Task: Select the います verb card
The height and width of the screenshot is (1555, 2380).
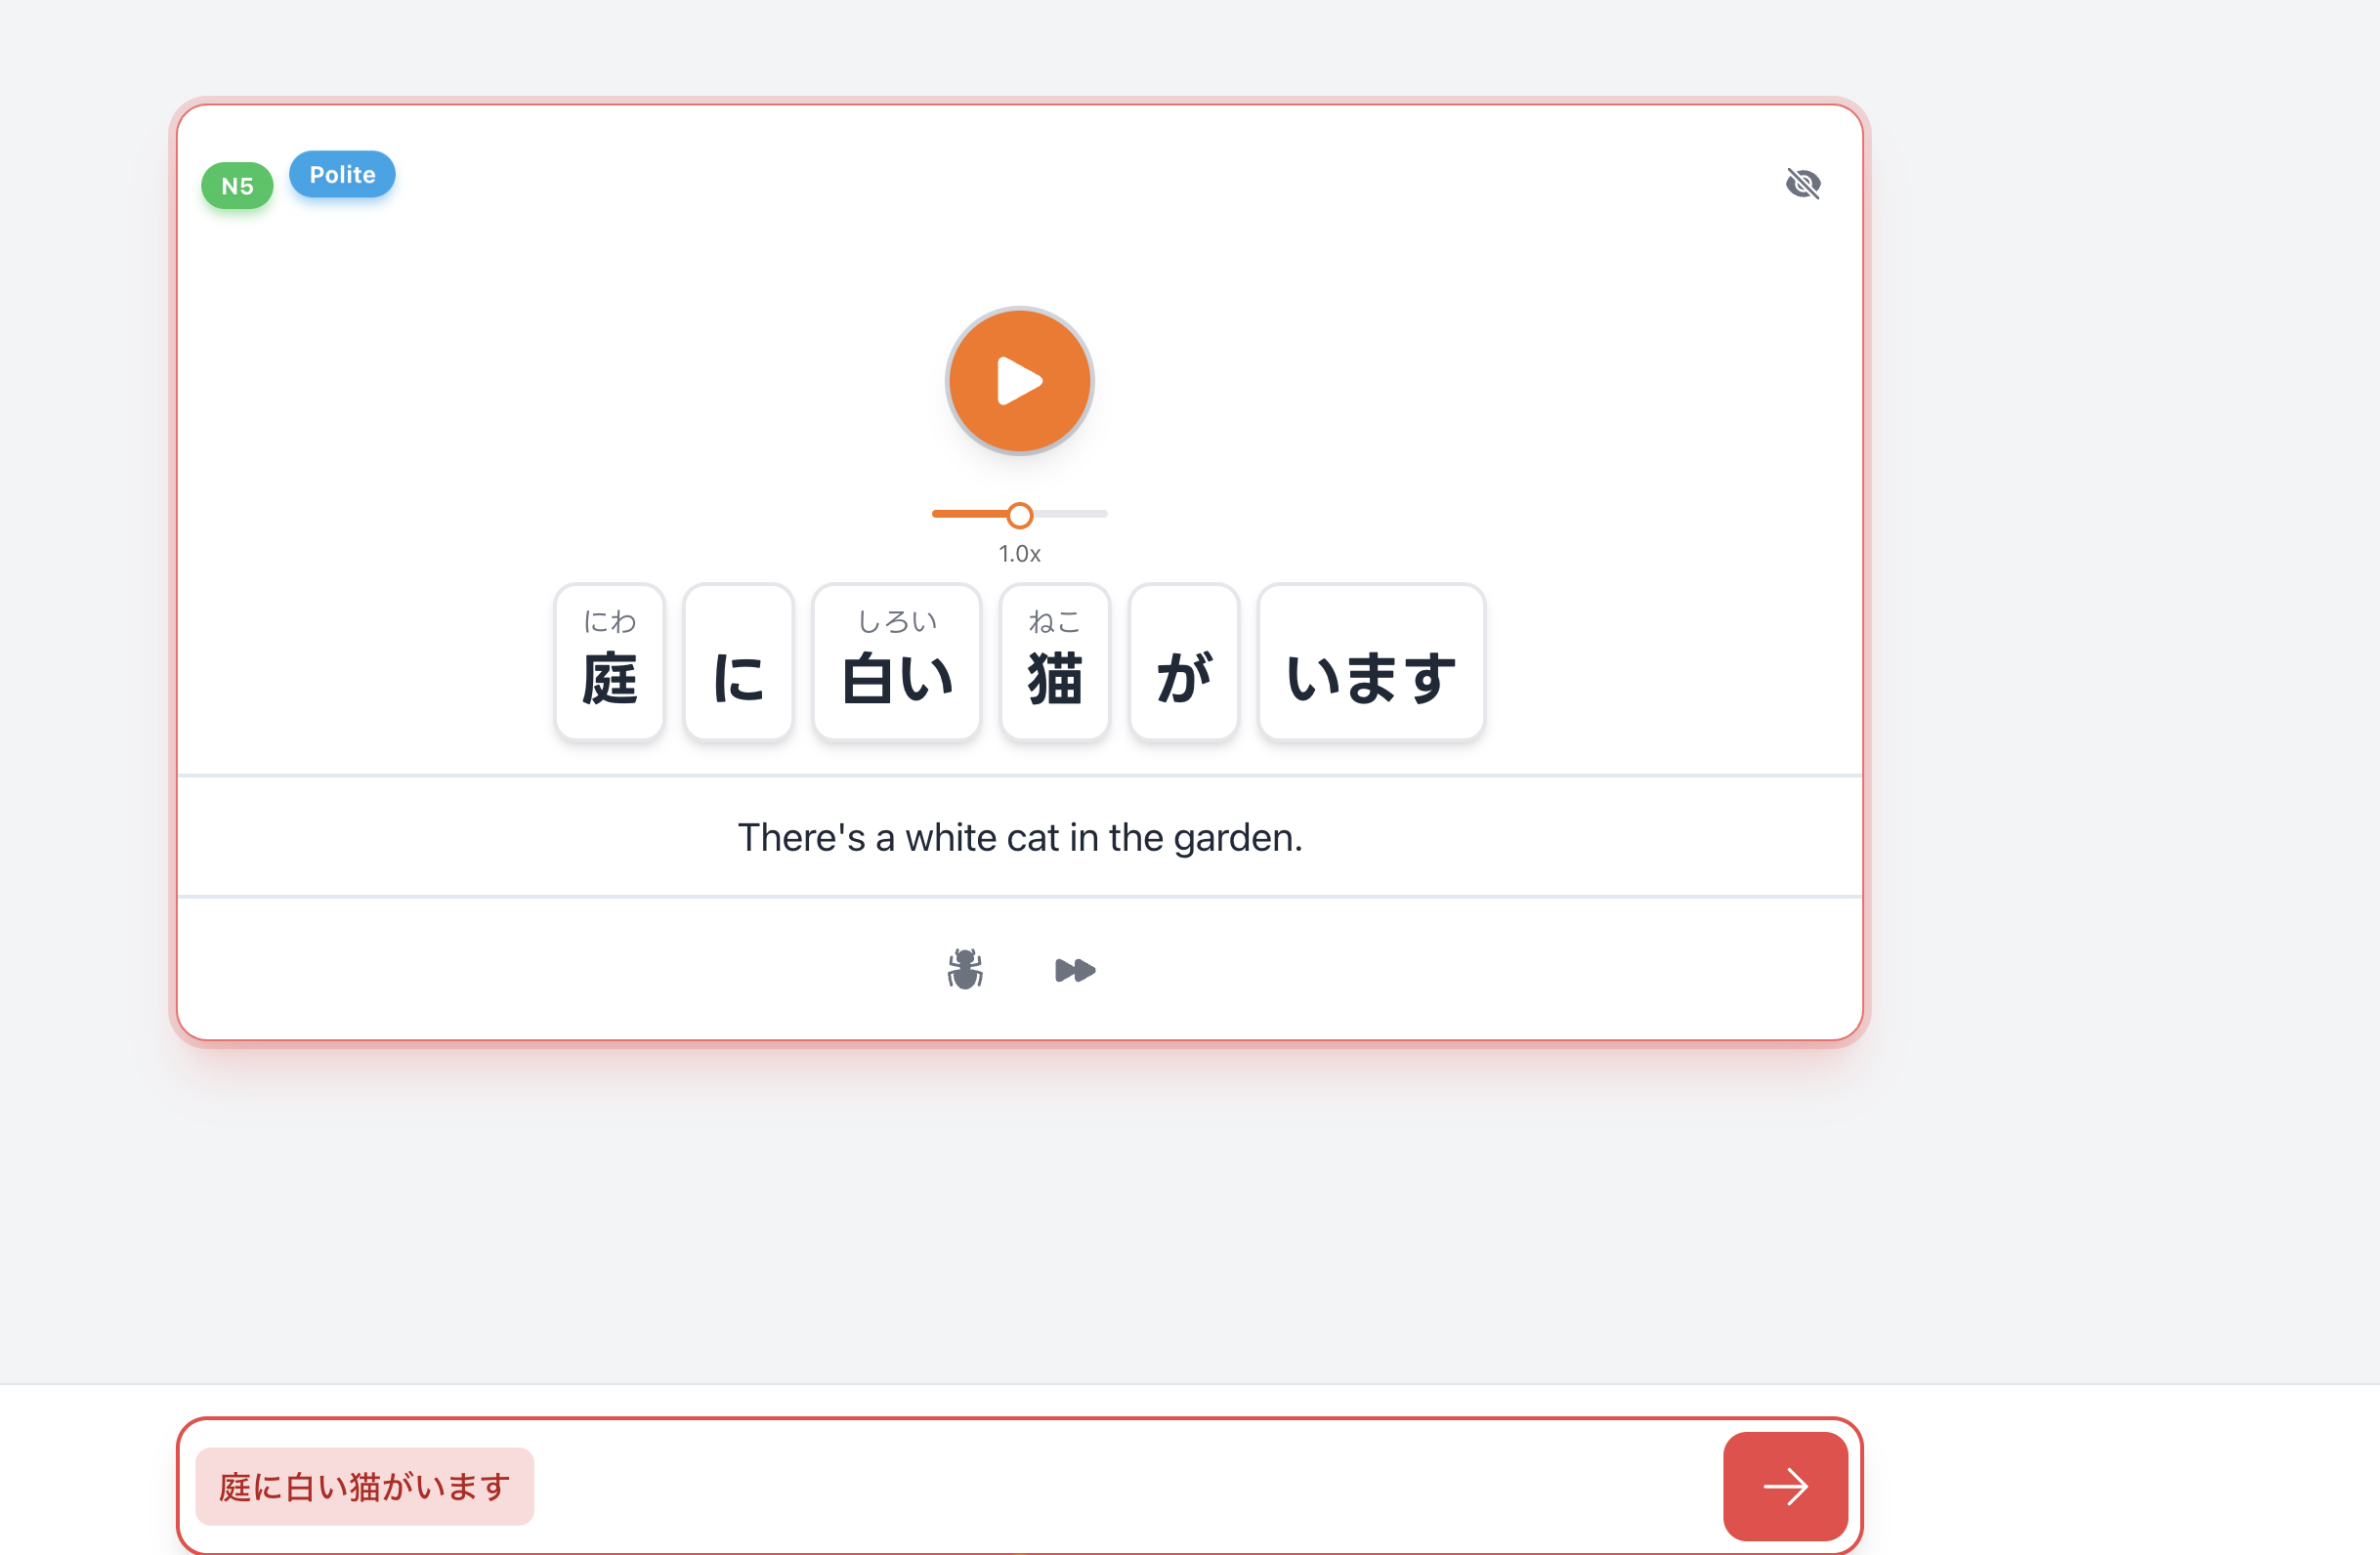Action: click(x=1370, y=662)
